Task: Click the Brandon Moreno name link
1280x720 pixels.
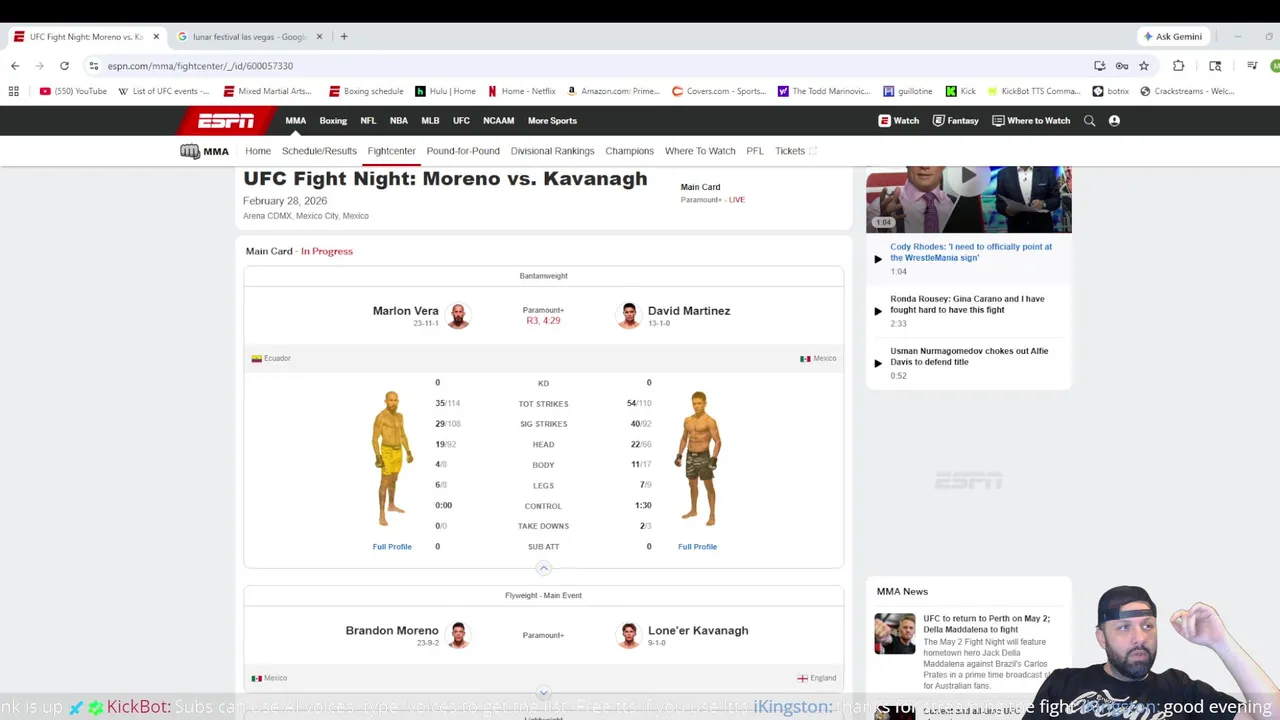Action: [x=392, y=631]
